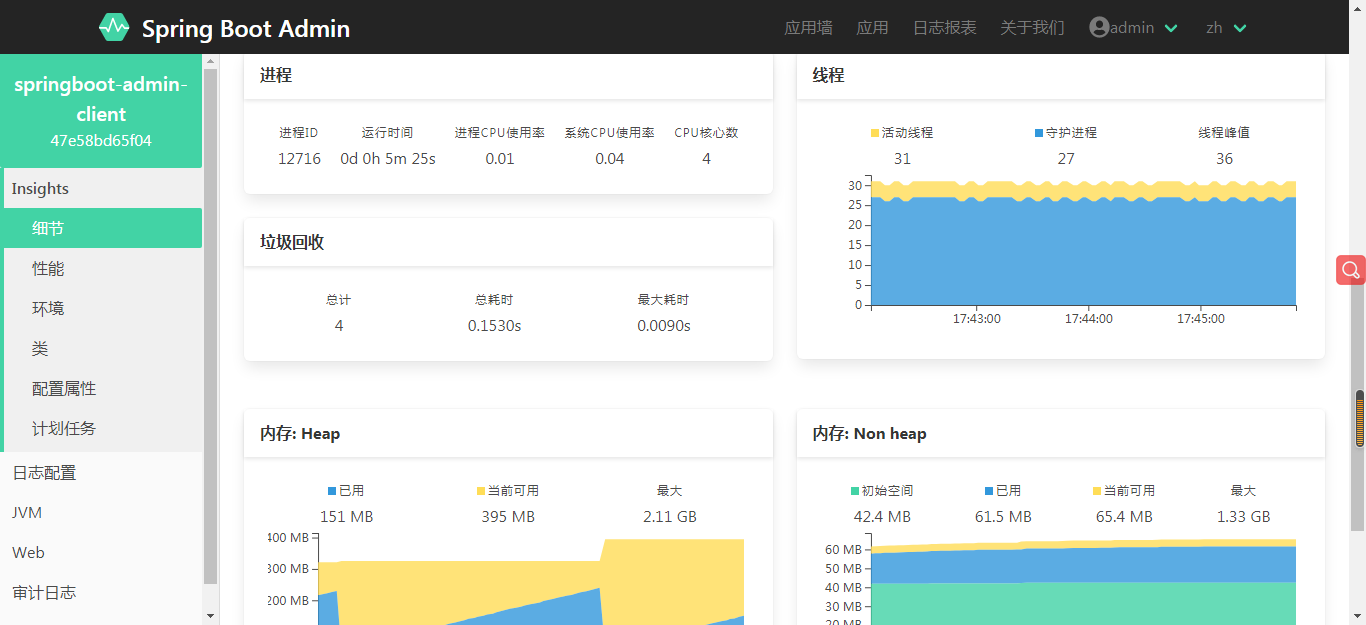1366x625 pixels.
Task: Collapse the Insights sidebar section
Action: [x=101, y=188]
